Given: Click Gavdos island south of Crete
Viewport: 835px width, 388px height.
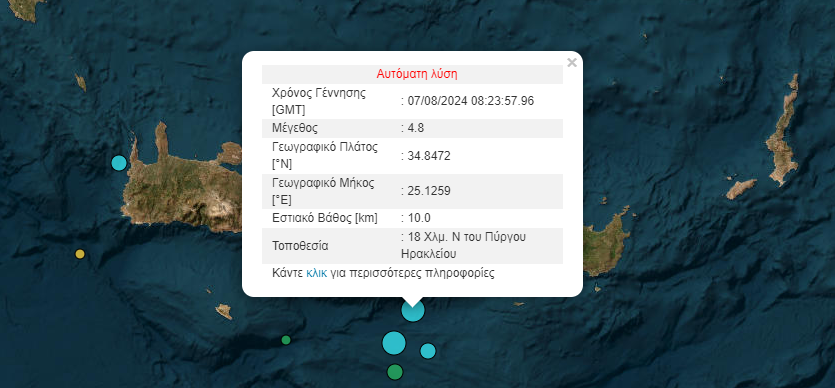Looking at the screenshot, I should (224, 311).
